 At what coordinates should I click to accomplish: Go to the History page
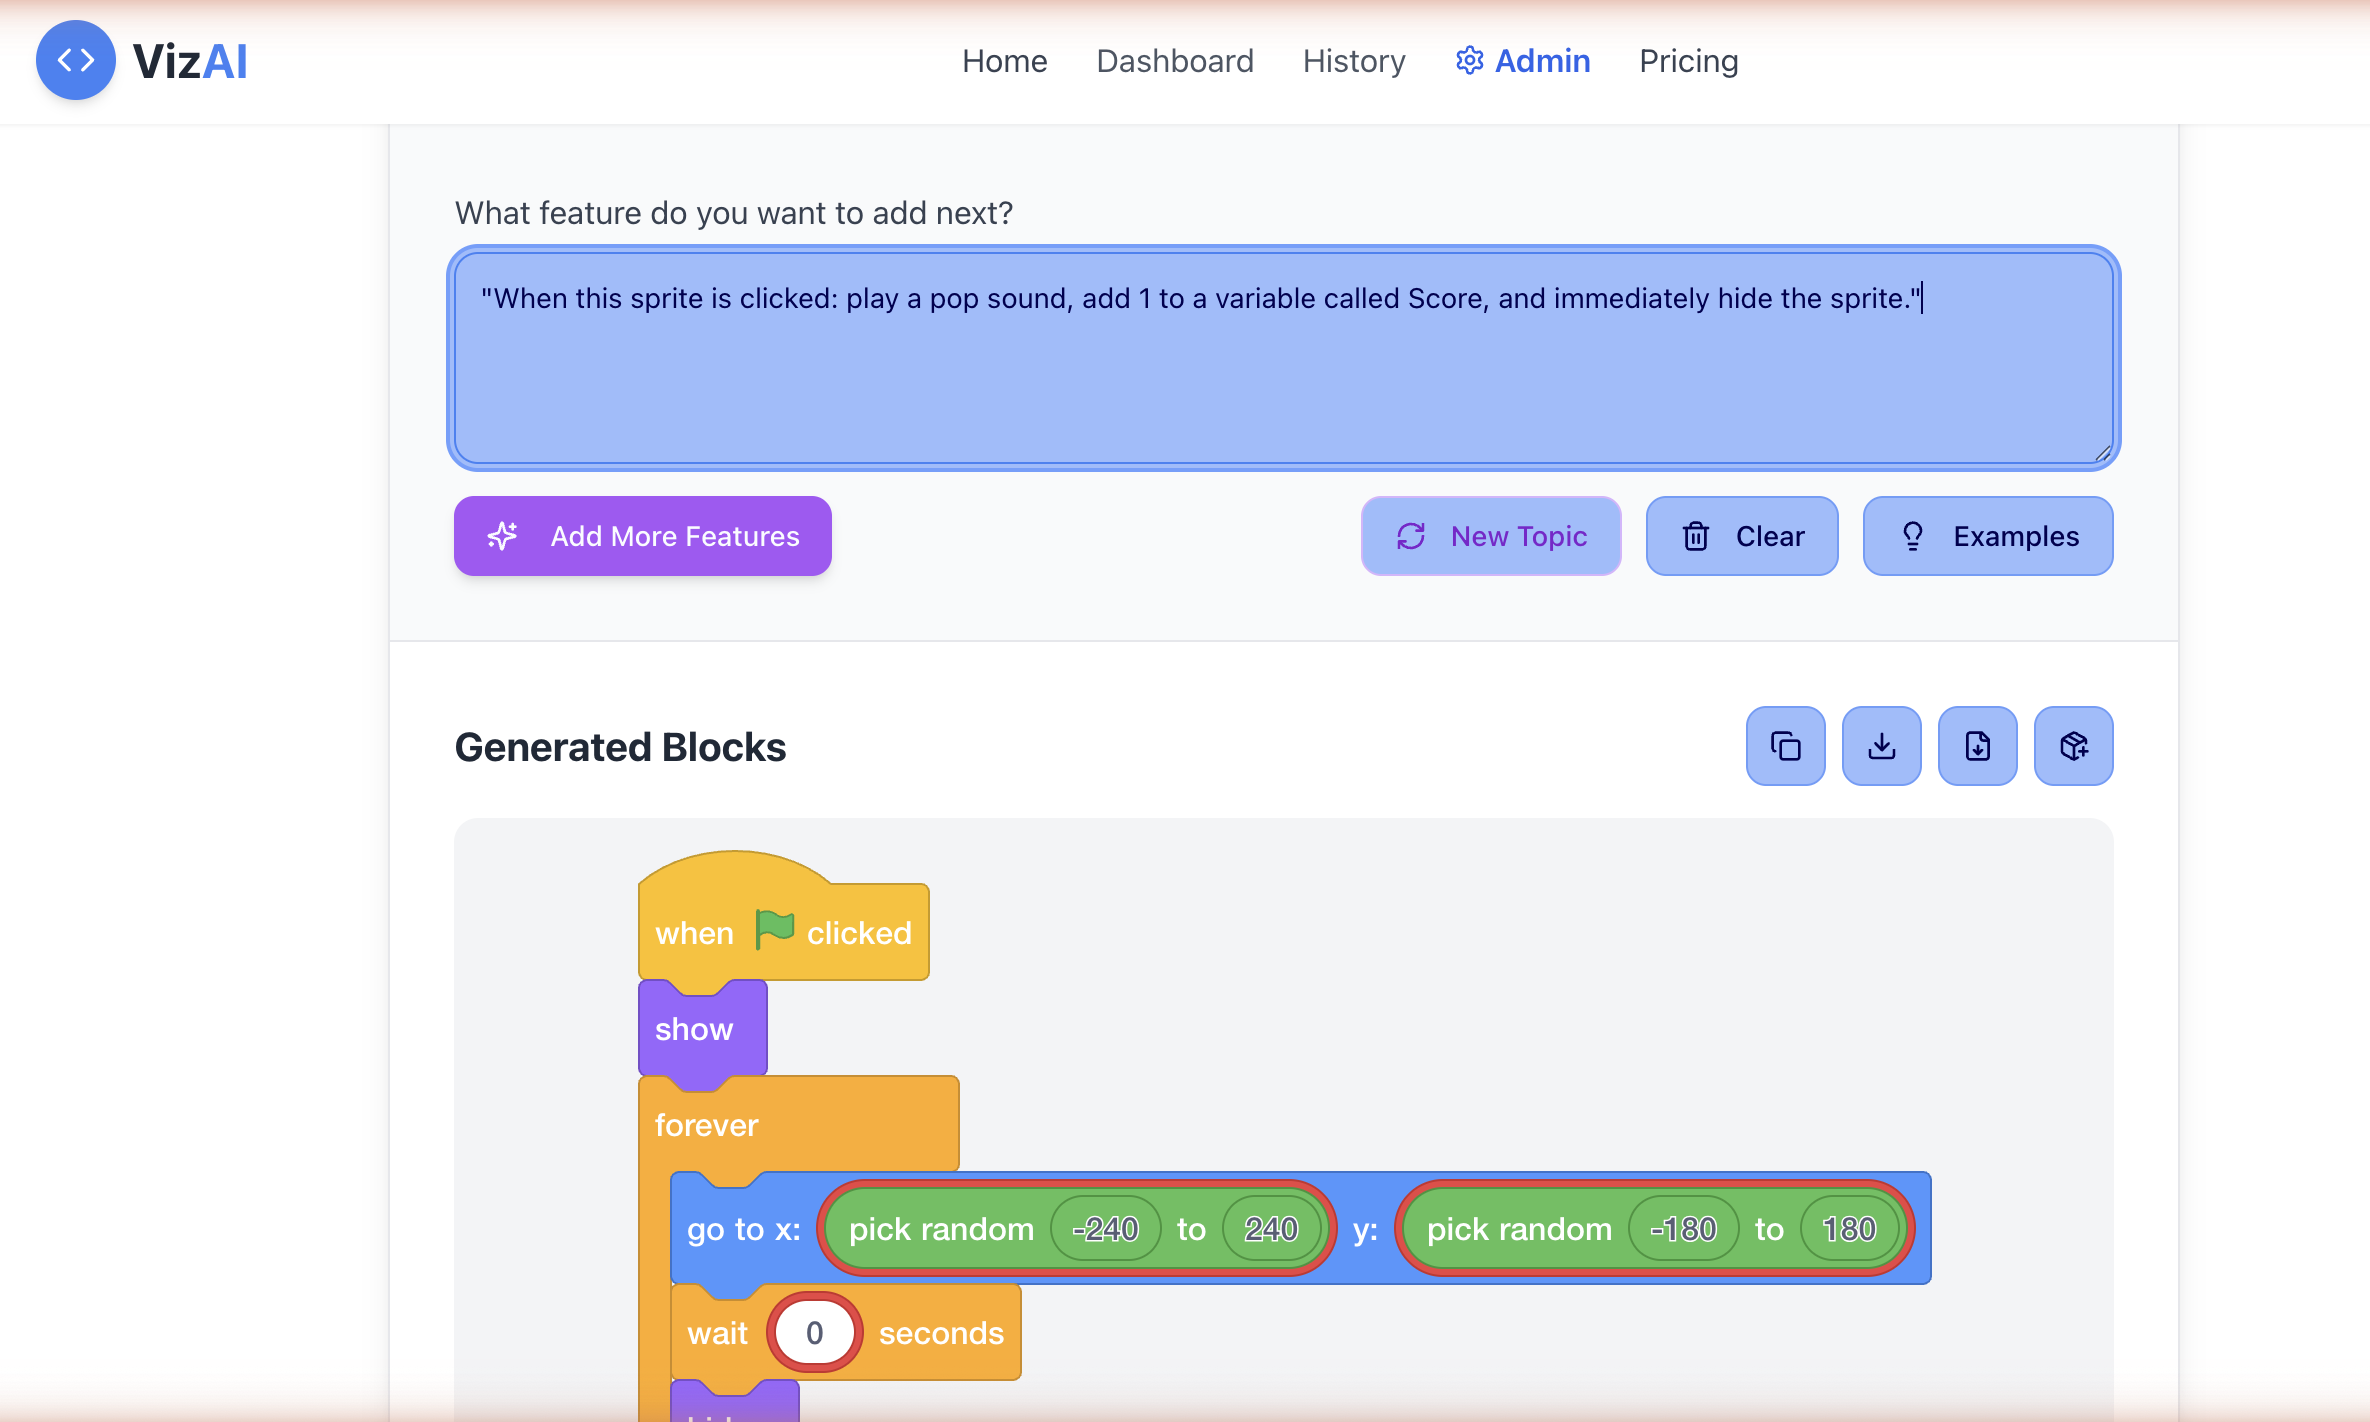1353,61
